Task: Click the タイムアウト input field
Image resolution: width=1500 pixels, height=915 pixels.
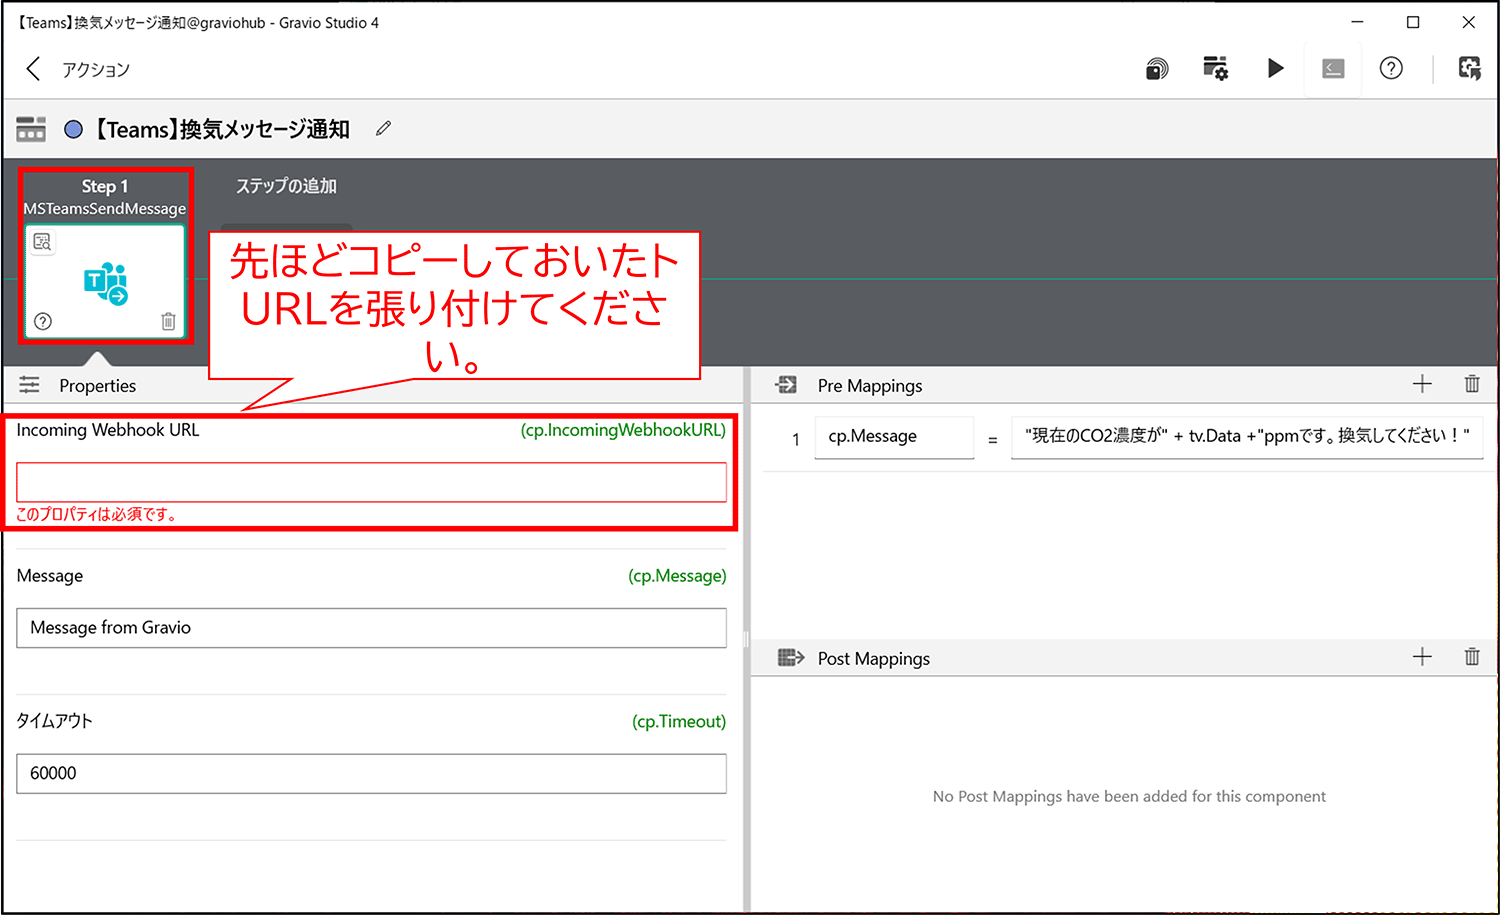Action: point(371,773)
